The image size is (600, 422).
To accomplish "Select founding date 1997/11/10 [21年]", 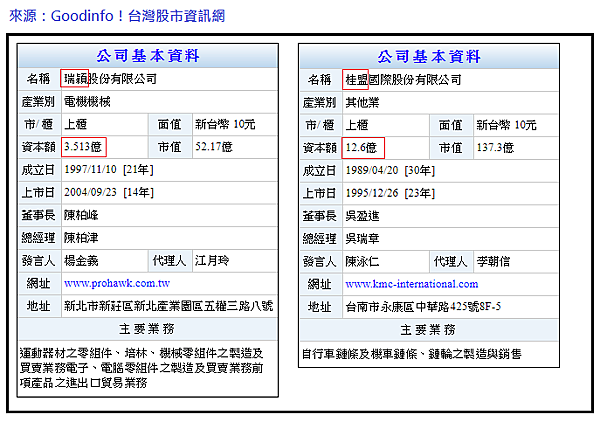I will tap(109, 169).
